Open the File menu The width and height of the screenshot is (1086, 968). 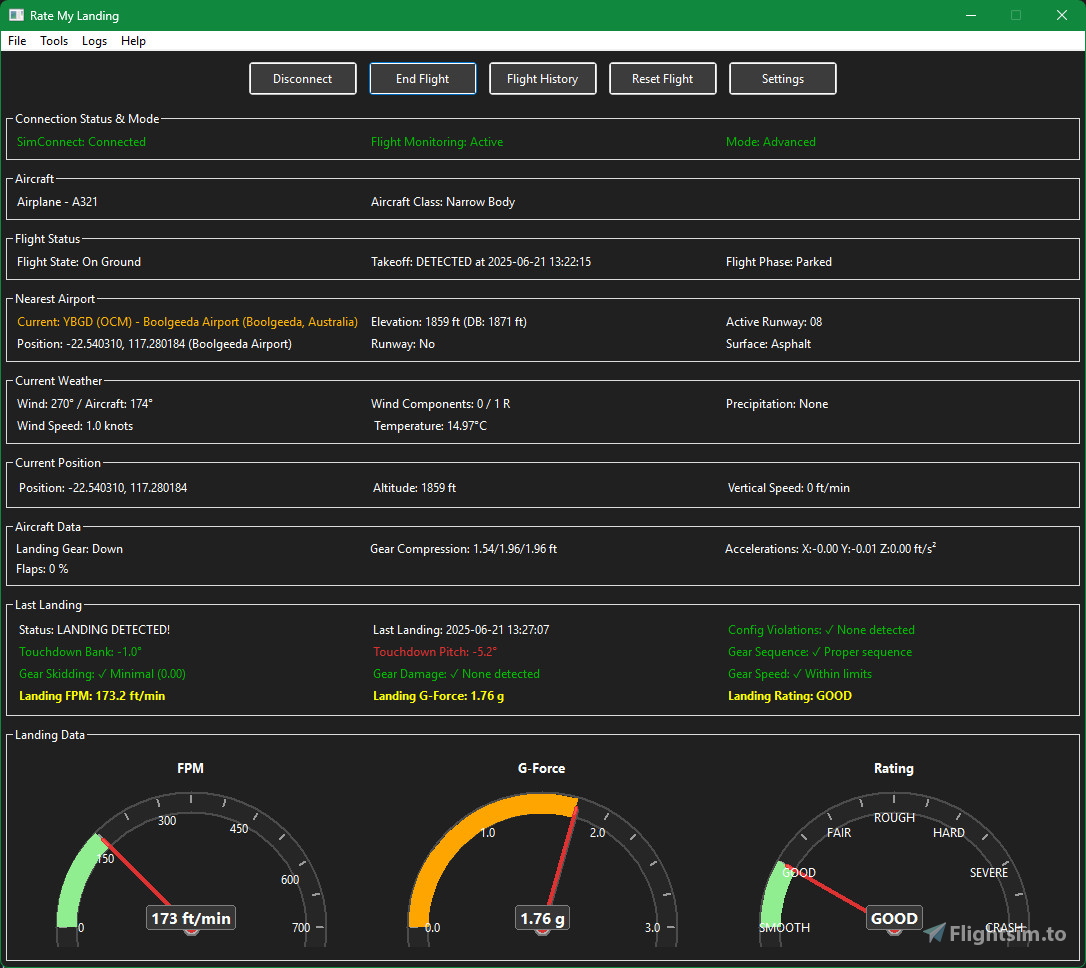[16, 41]
